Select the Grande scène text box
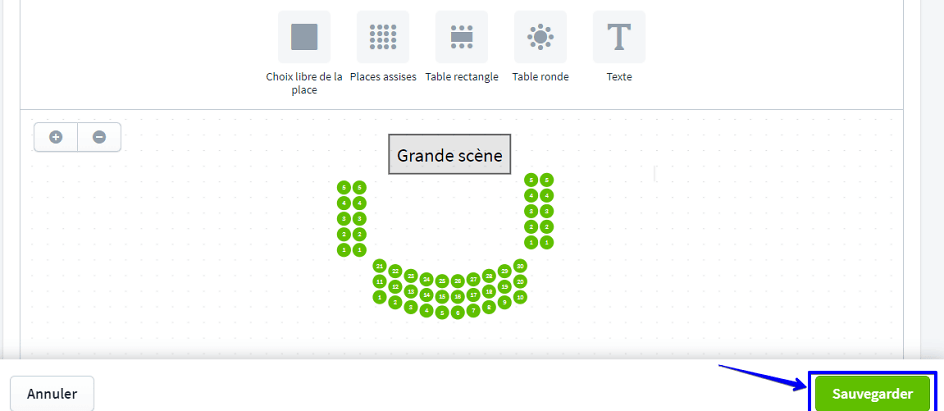 click(x=449, y=155)
